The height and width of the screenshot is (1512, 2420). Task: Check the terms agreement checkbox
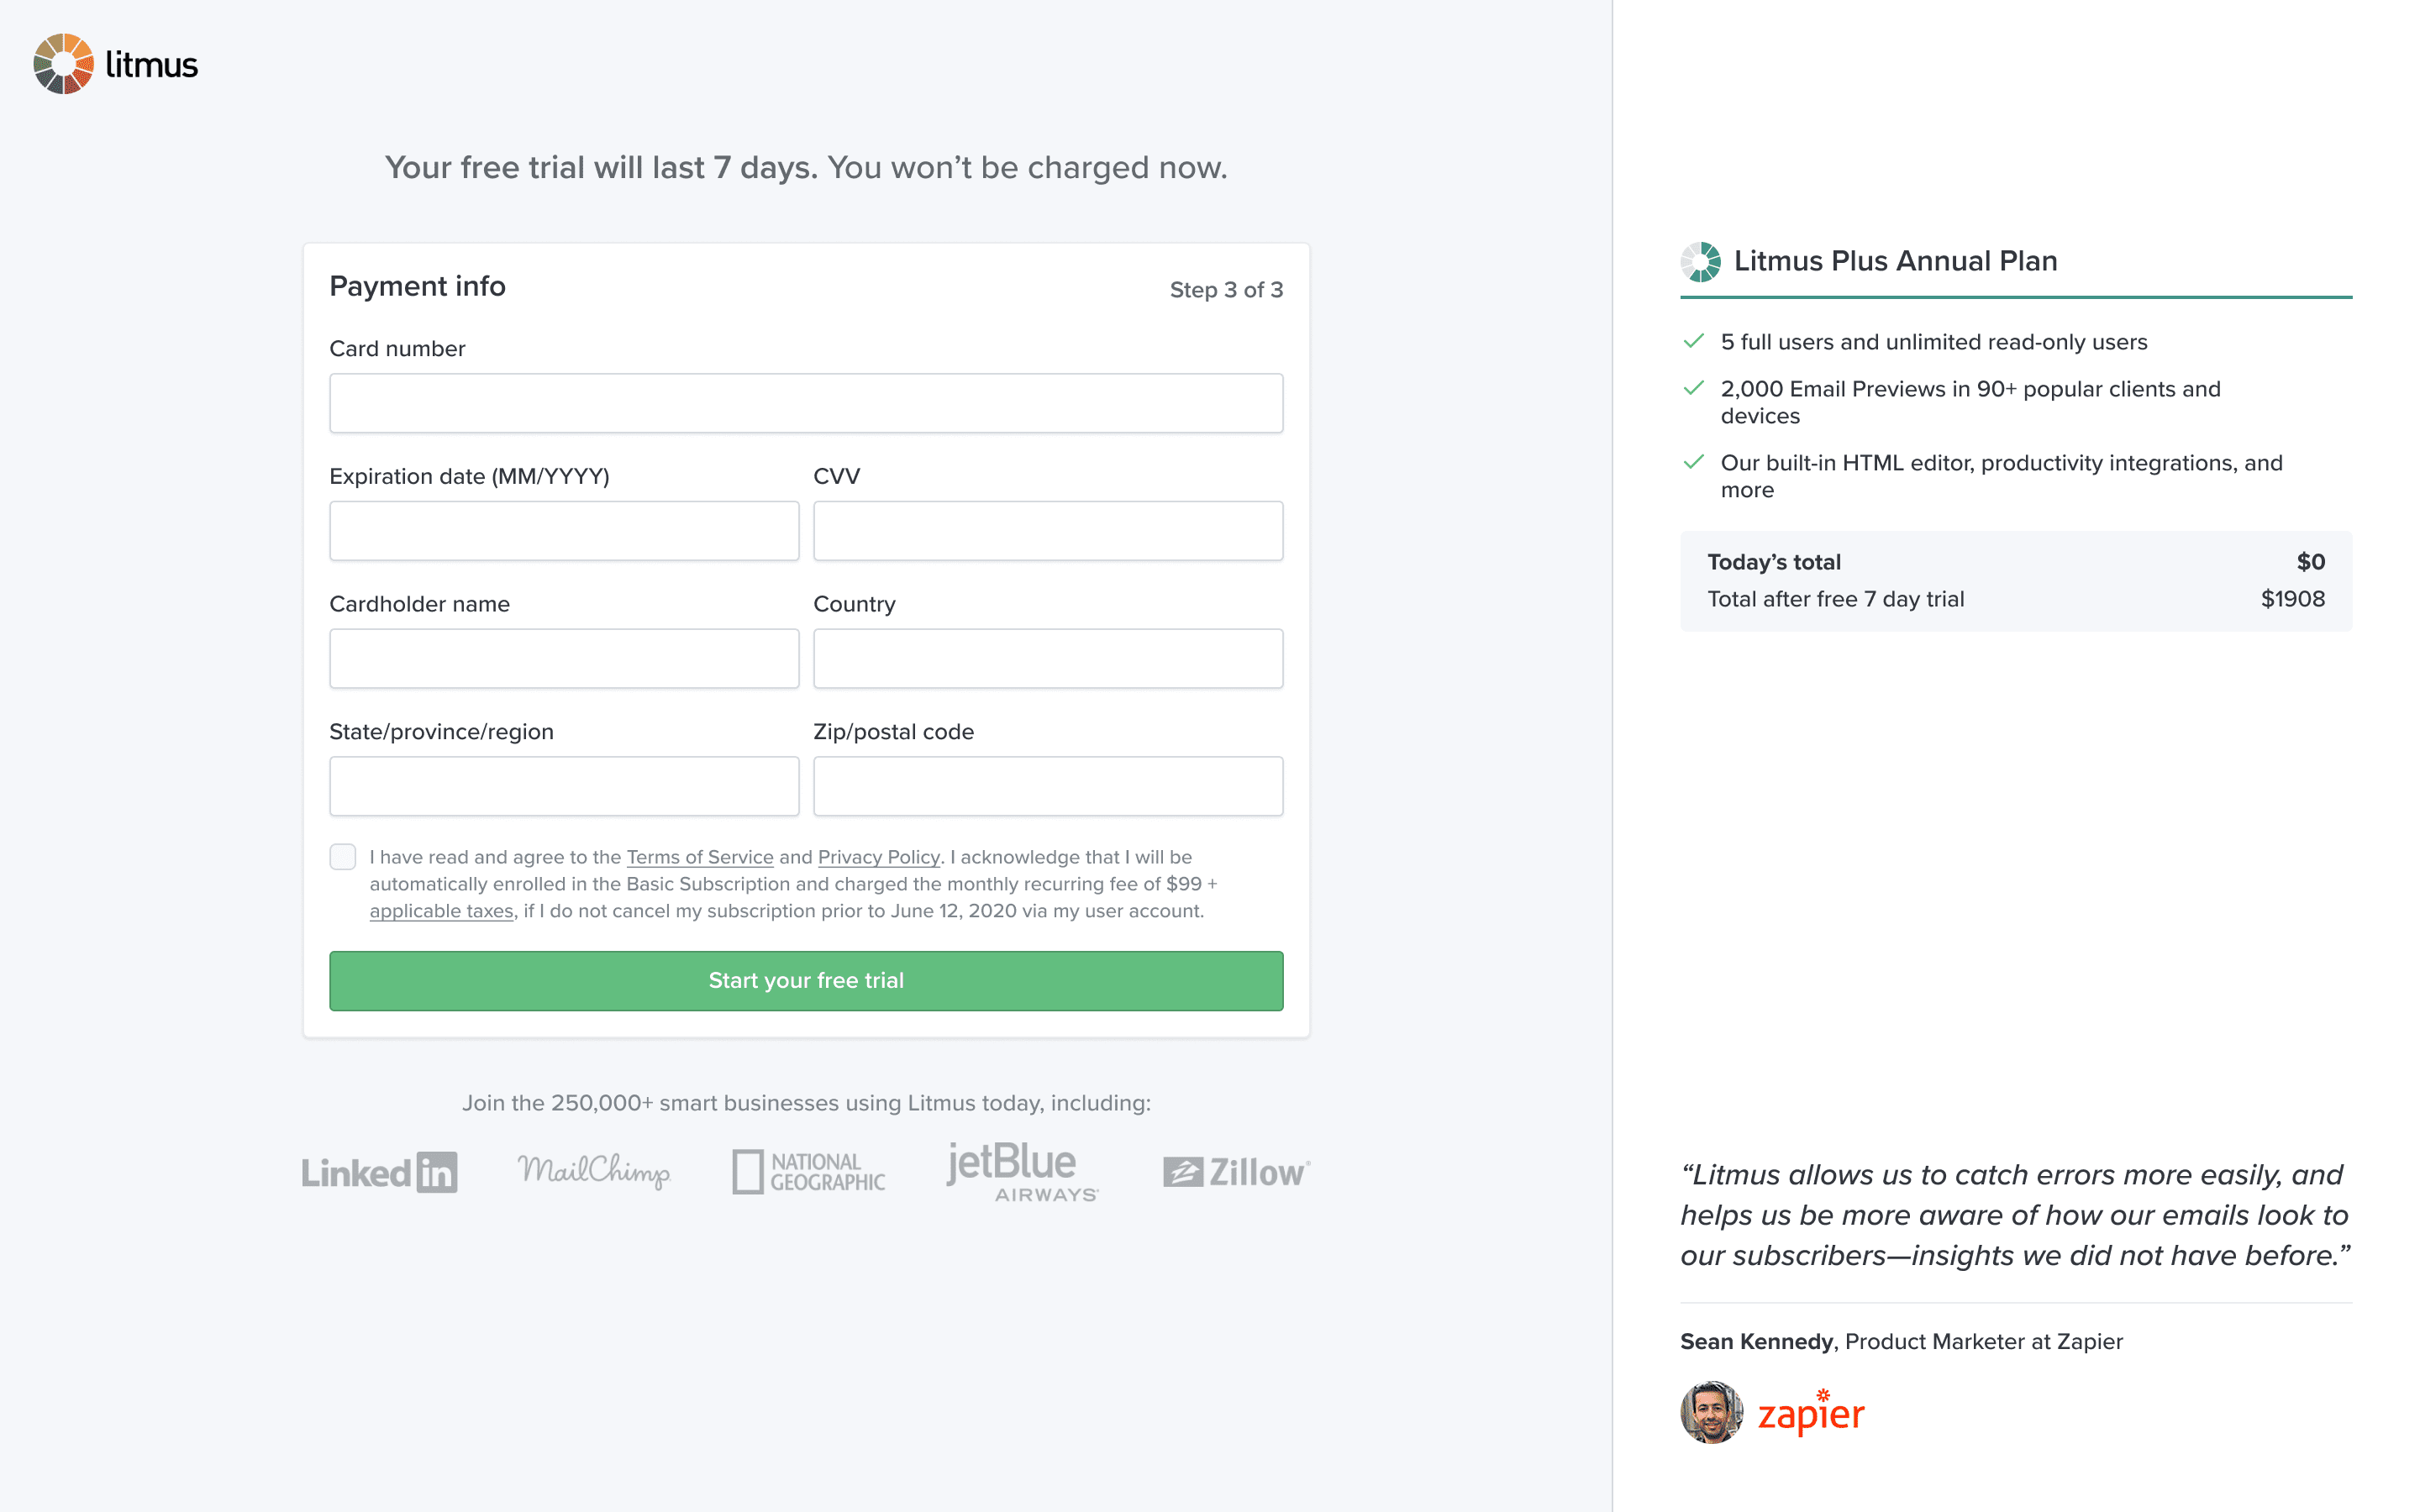[343, 857]
